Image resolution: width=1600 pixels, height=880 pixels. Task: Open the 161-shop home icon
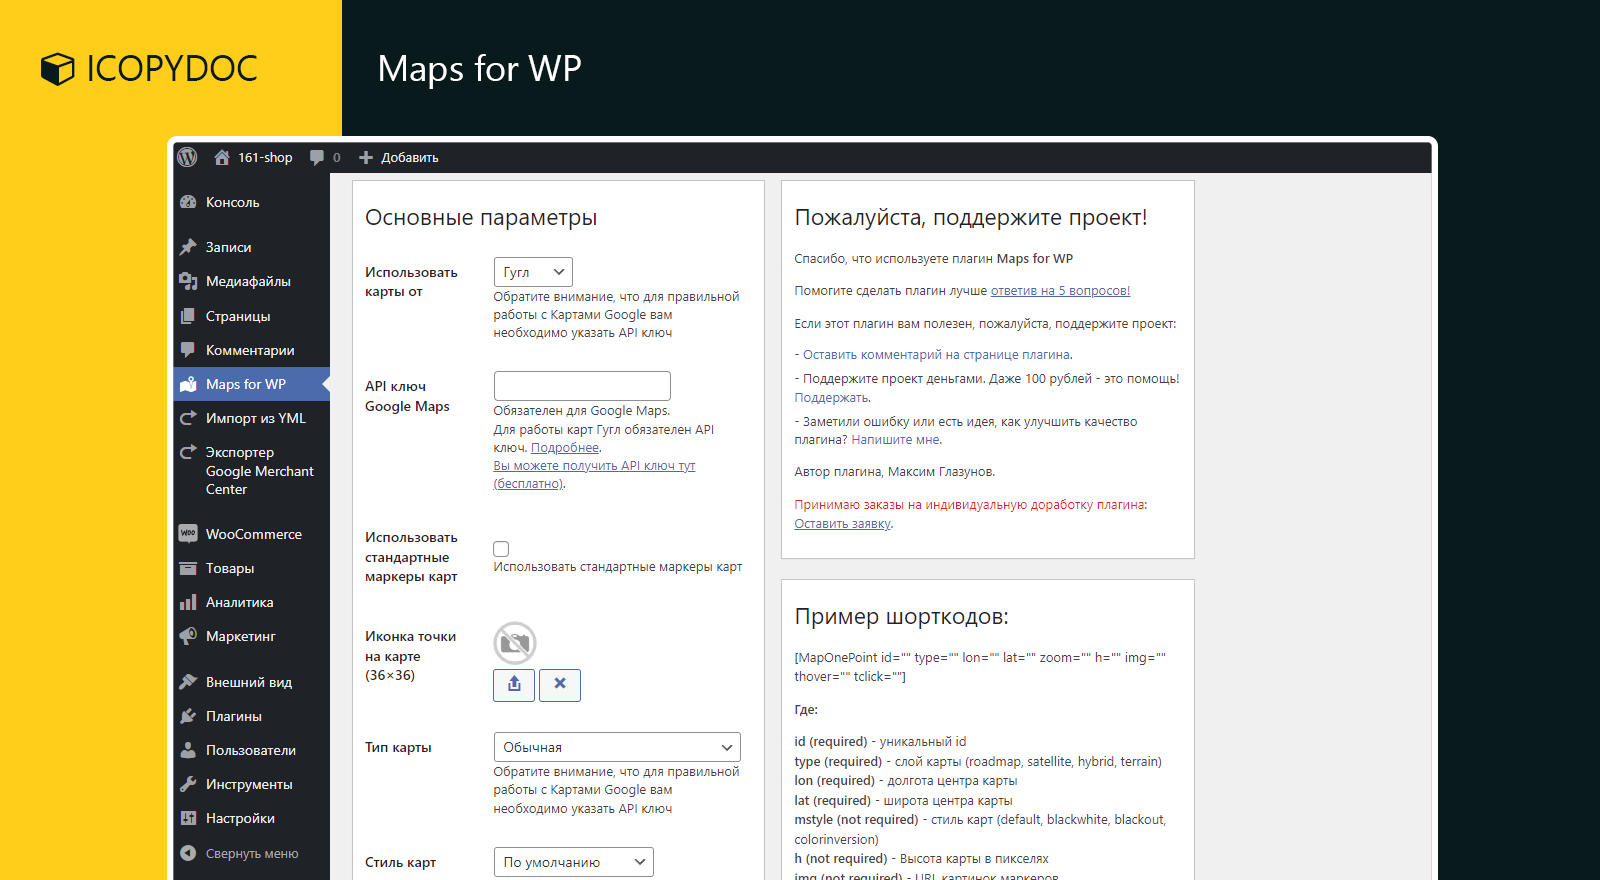pos(222,157)
